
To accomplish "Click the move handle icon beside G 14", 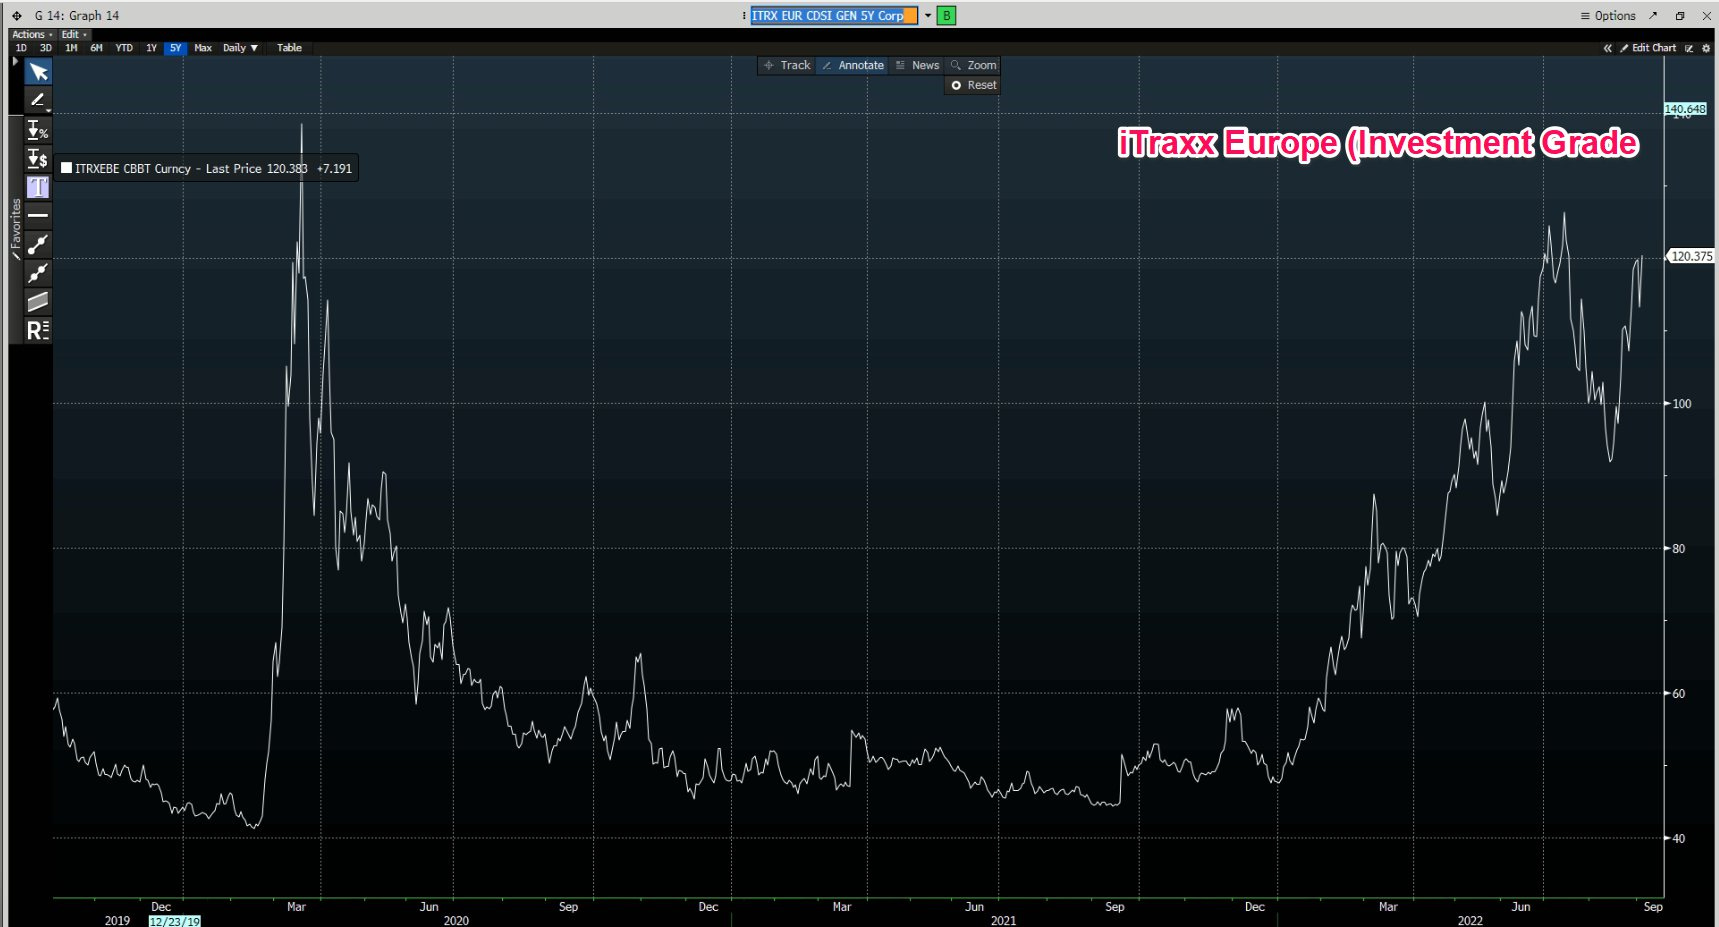I will (17, 16).
